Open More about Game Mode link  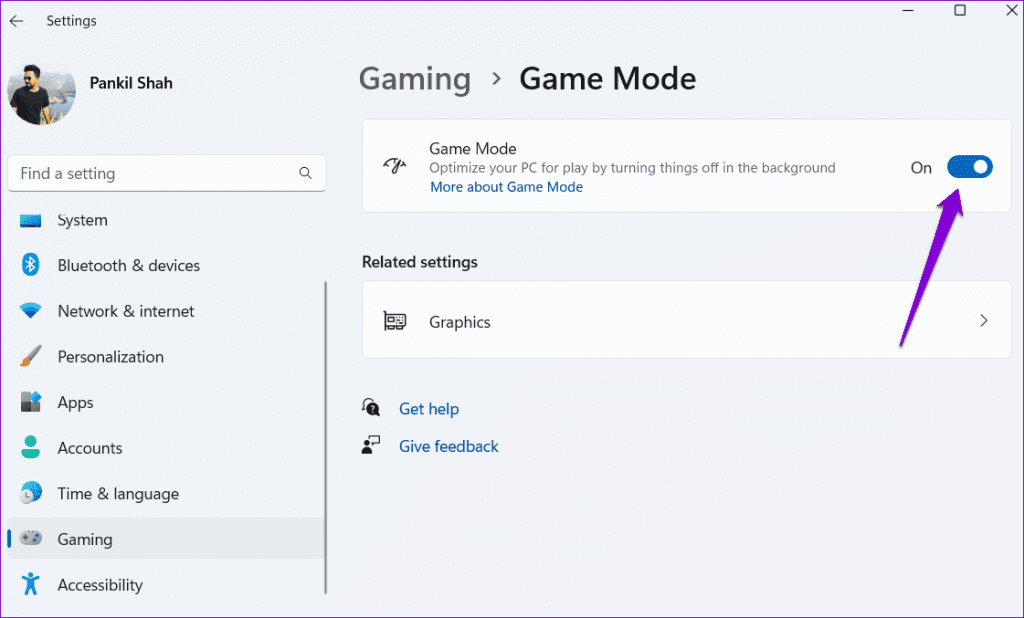pyautogui.click(x=506, y=187)
